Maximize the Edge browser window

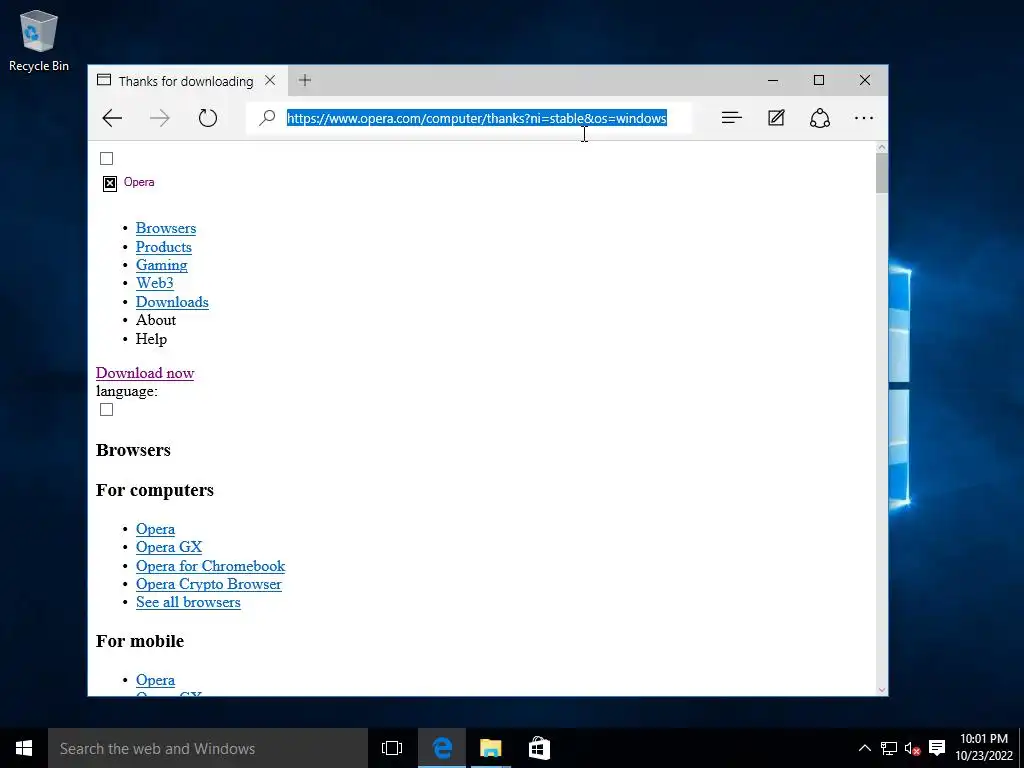(x=819, y=80)
